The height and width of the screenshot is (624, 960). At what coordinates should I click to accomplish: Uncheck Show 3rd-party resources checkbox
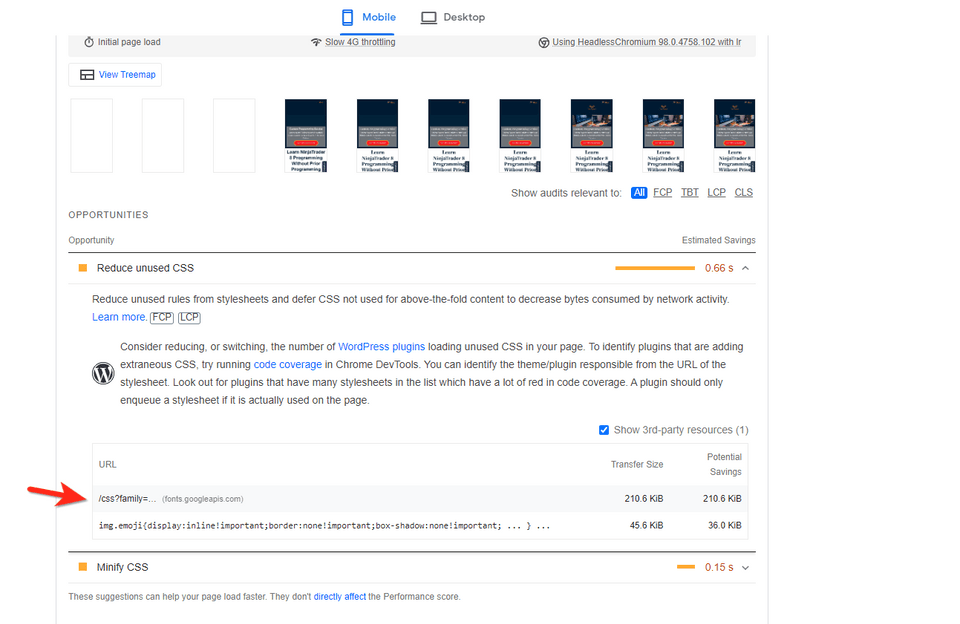(604, 430)
